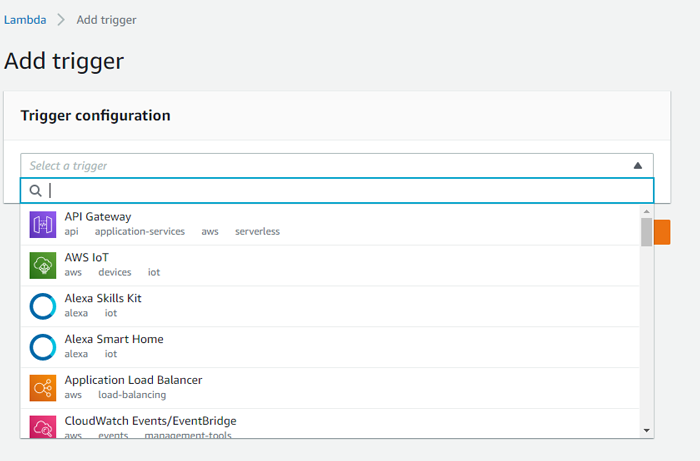Image resolution: width=700 pixels, height=461 pixels.
Task: Click the 'iot' tag under AWS IoT
Action: point(154,272)
